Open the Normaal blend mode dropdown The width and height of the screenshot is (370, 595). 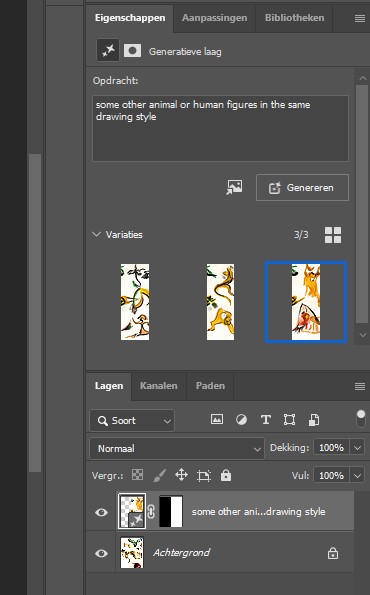click(x=177, y=449)
